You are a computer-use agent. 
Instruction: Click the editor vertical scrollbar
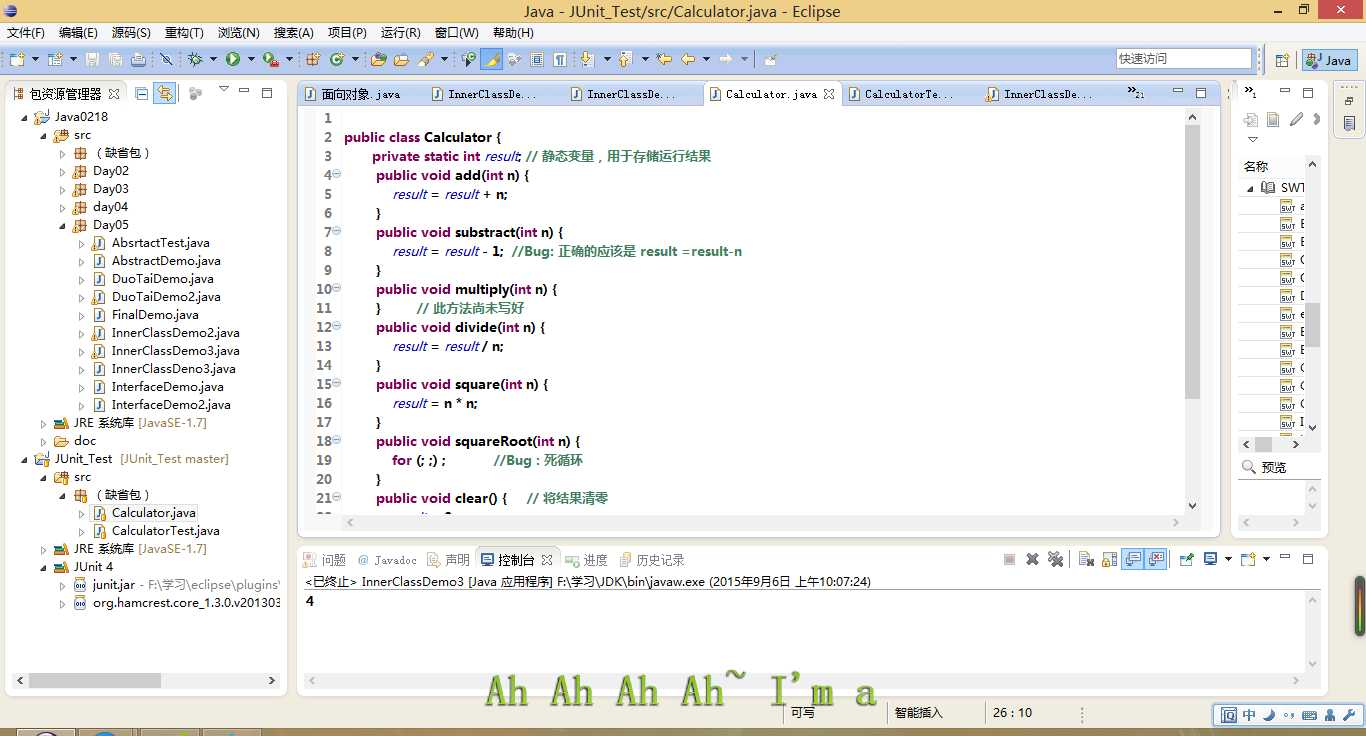coord(1191,262)
